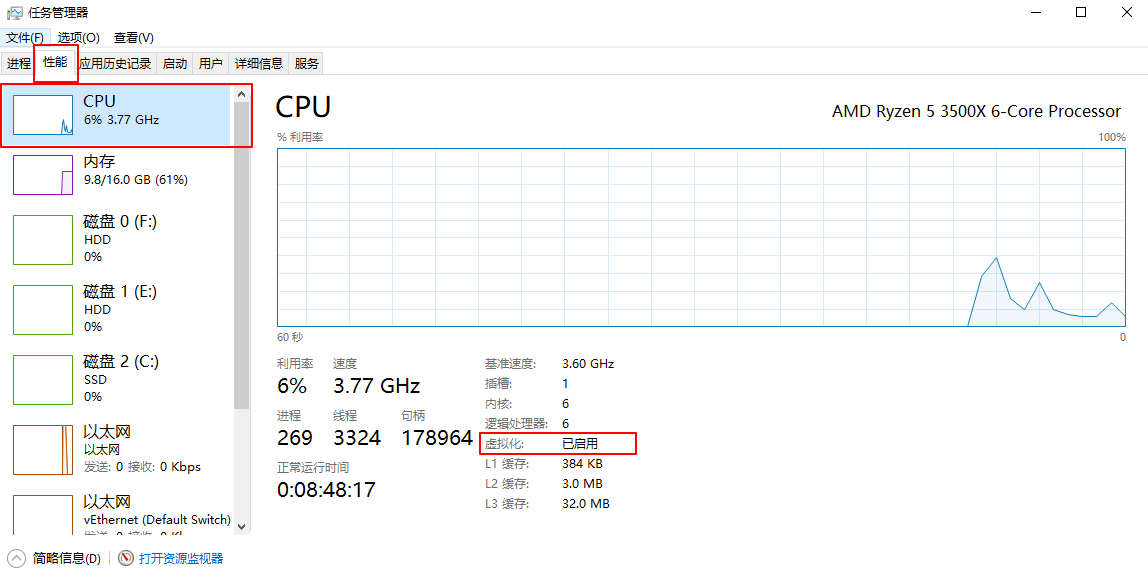The image size is (1148, 575).
Task: Select the 内存 memory usage graph
Action: click(43, 175)
